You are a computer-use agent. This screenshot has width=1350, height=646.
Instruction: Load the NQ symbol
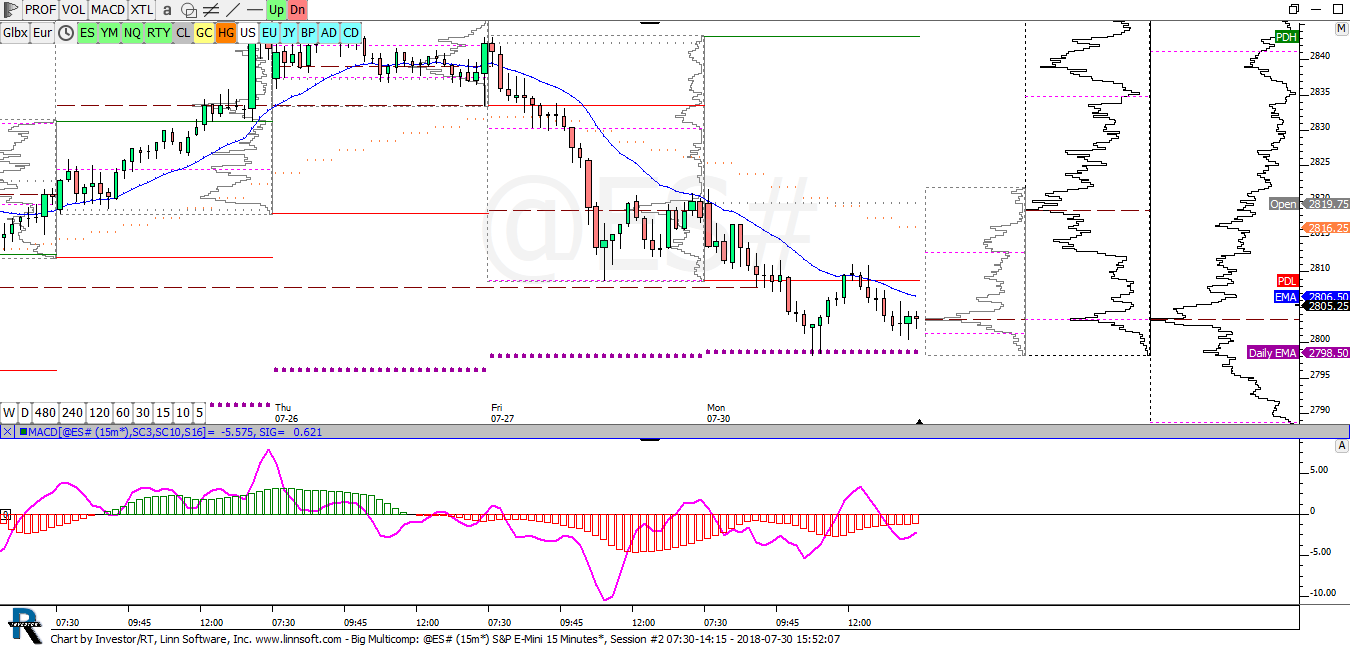coord(133,32)
